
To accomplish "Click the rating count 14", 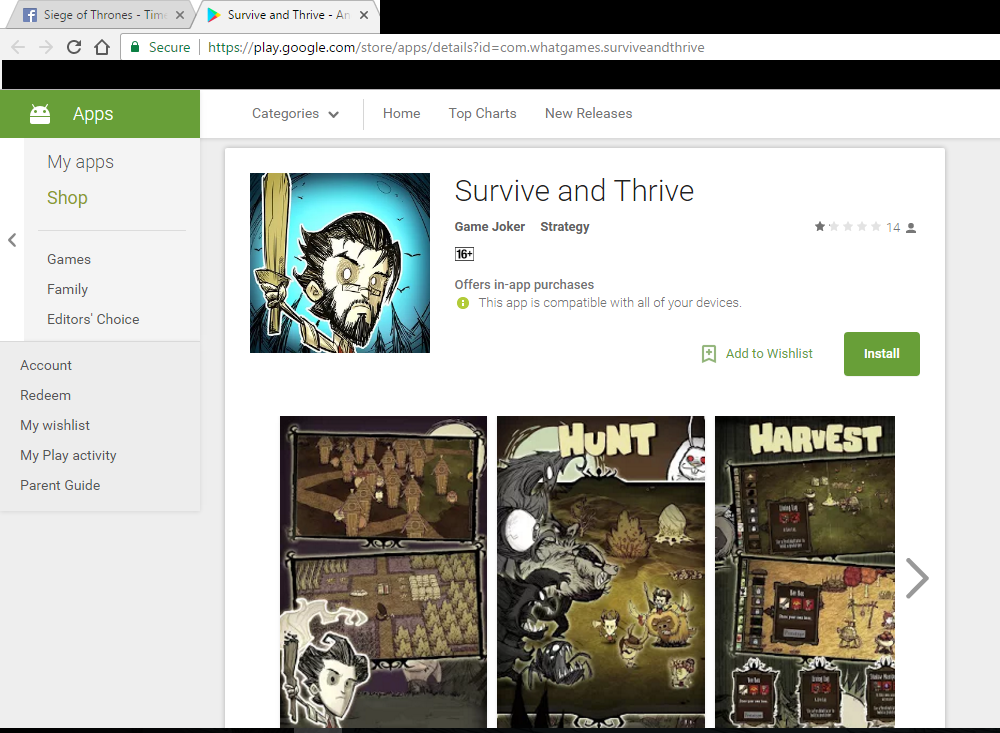I will pos(893,228).
